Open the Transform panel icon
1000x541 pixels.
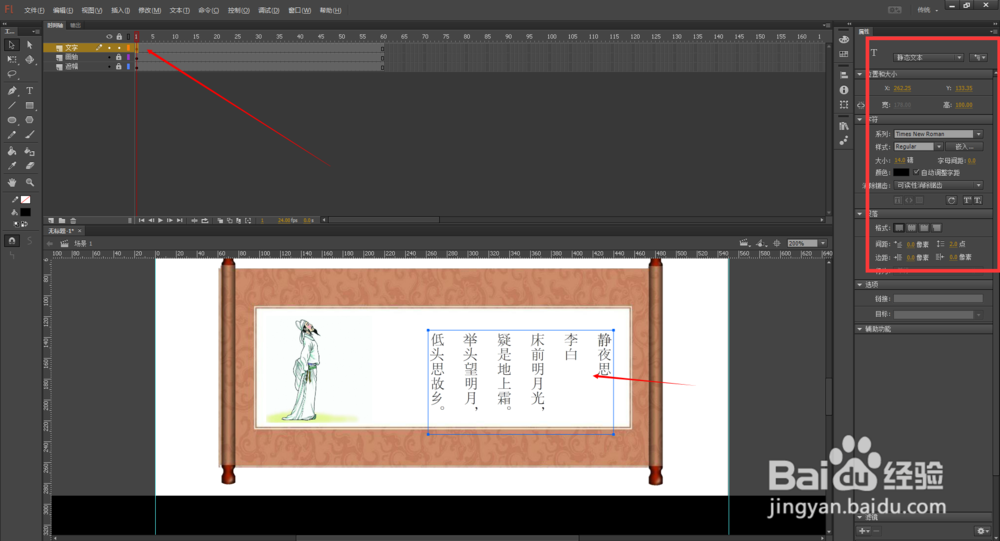coord(844,105)
